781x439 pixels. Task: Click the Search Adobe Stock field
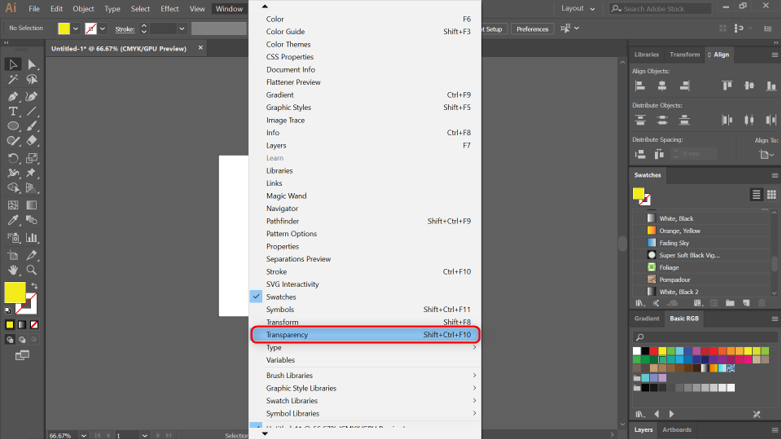tap(660, 8)
